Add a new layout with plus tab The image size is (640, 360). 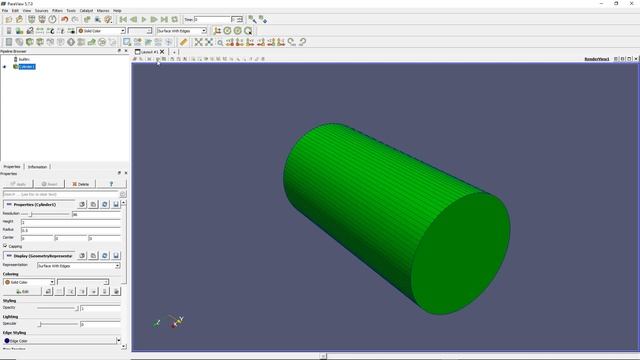point(174,52)
